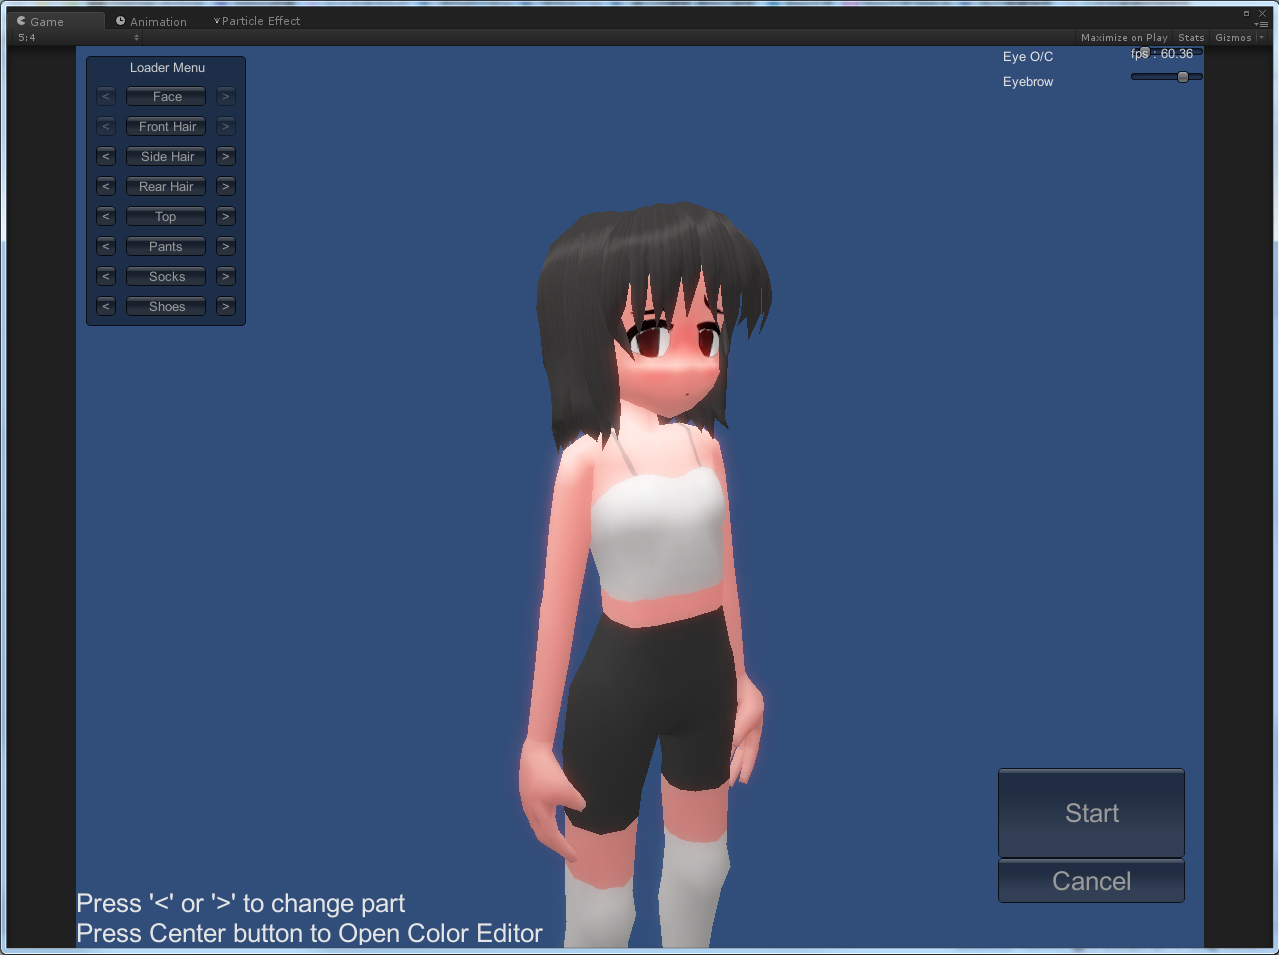The height and width of the screenshot is (955, 1279).
Task: Toggle Maximize on Play
Action: (1124, 38)
